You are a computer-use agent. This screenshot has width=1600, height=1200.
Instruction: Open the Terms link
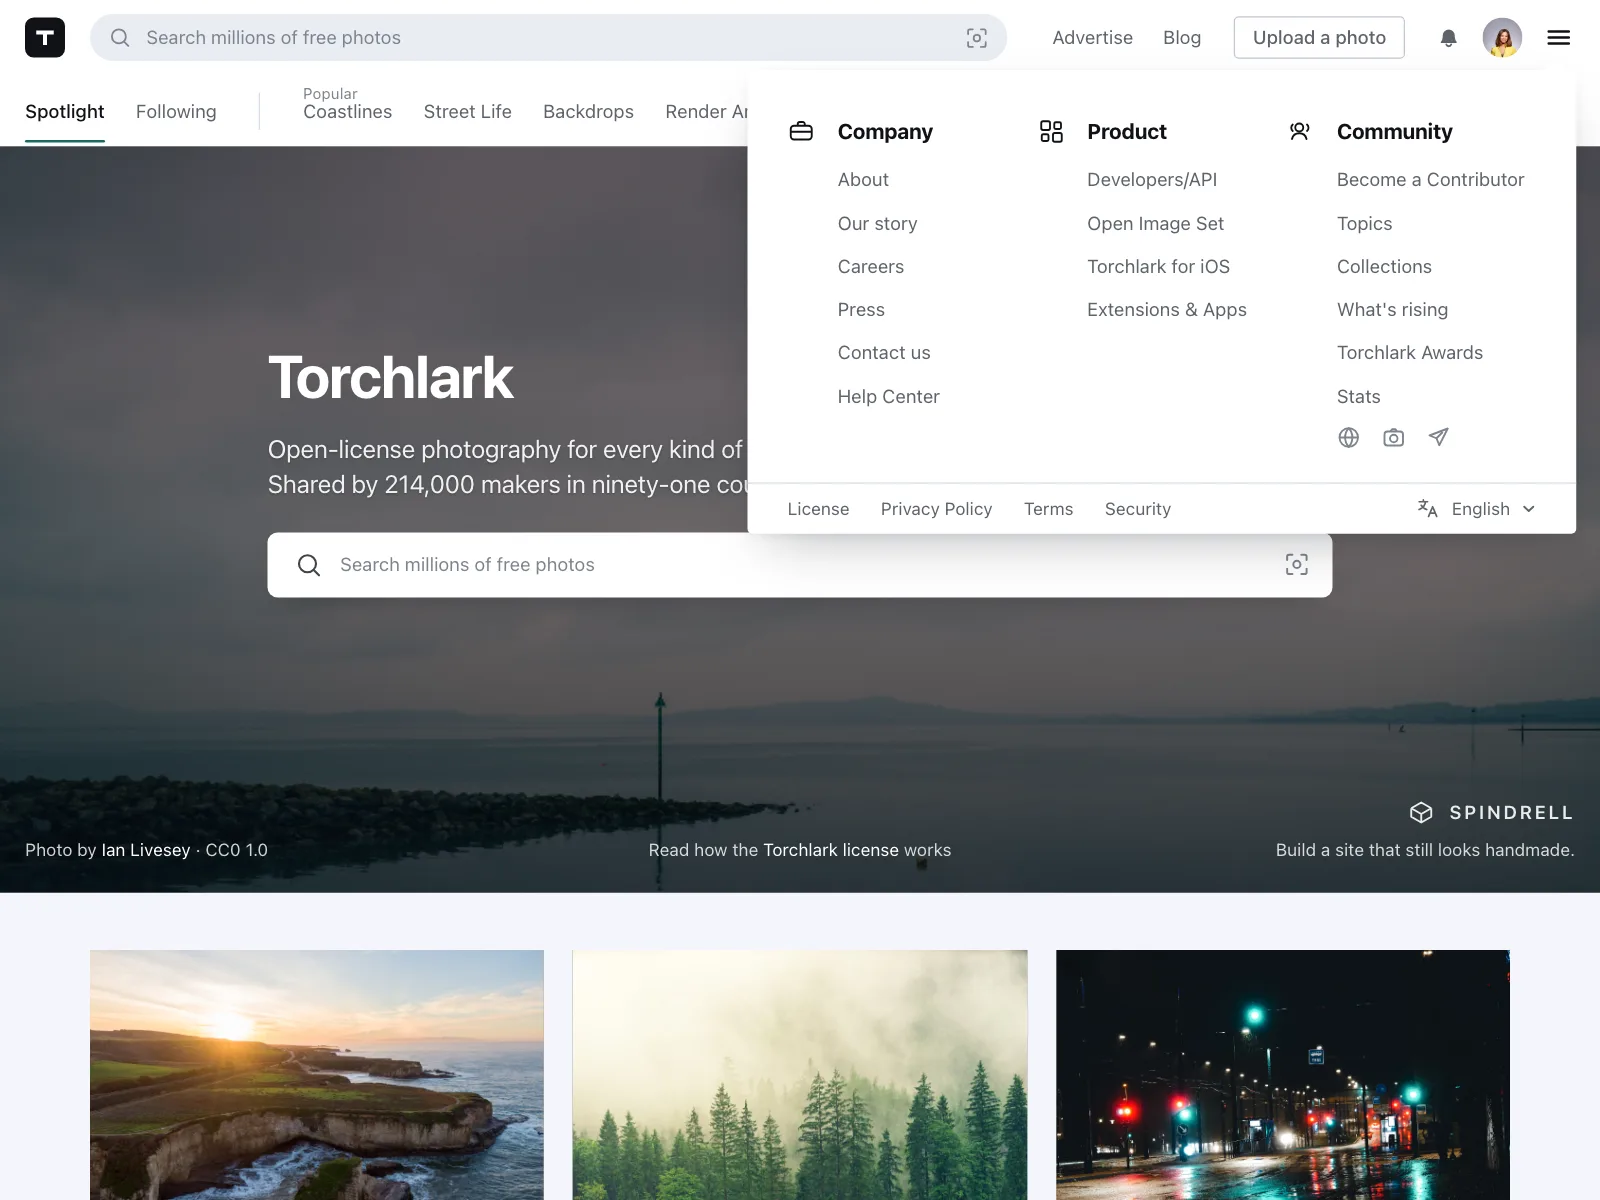(1048, 509)
